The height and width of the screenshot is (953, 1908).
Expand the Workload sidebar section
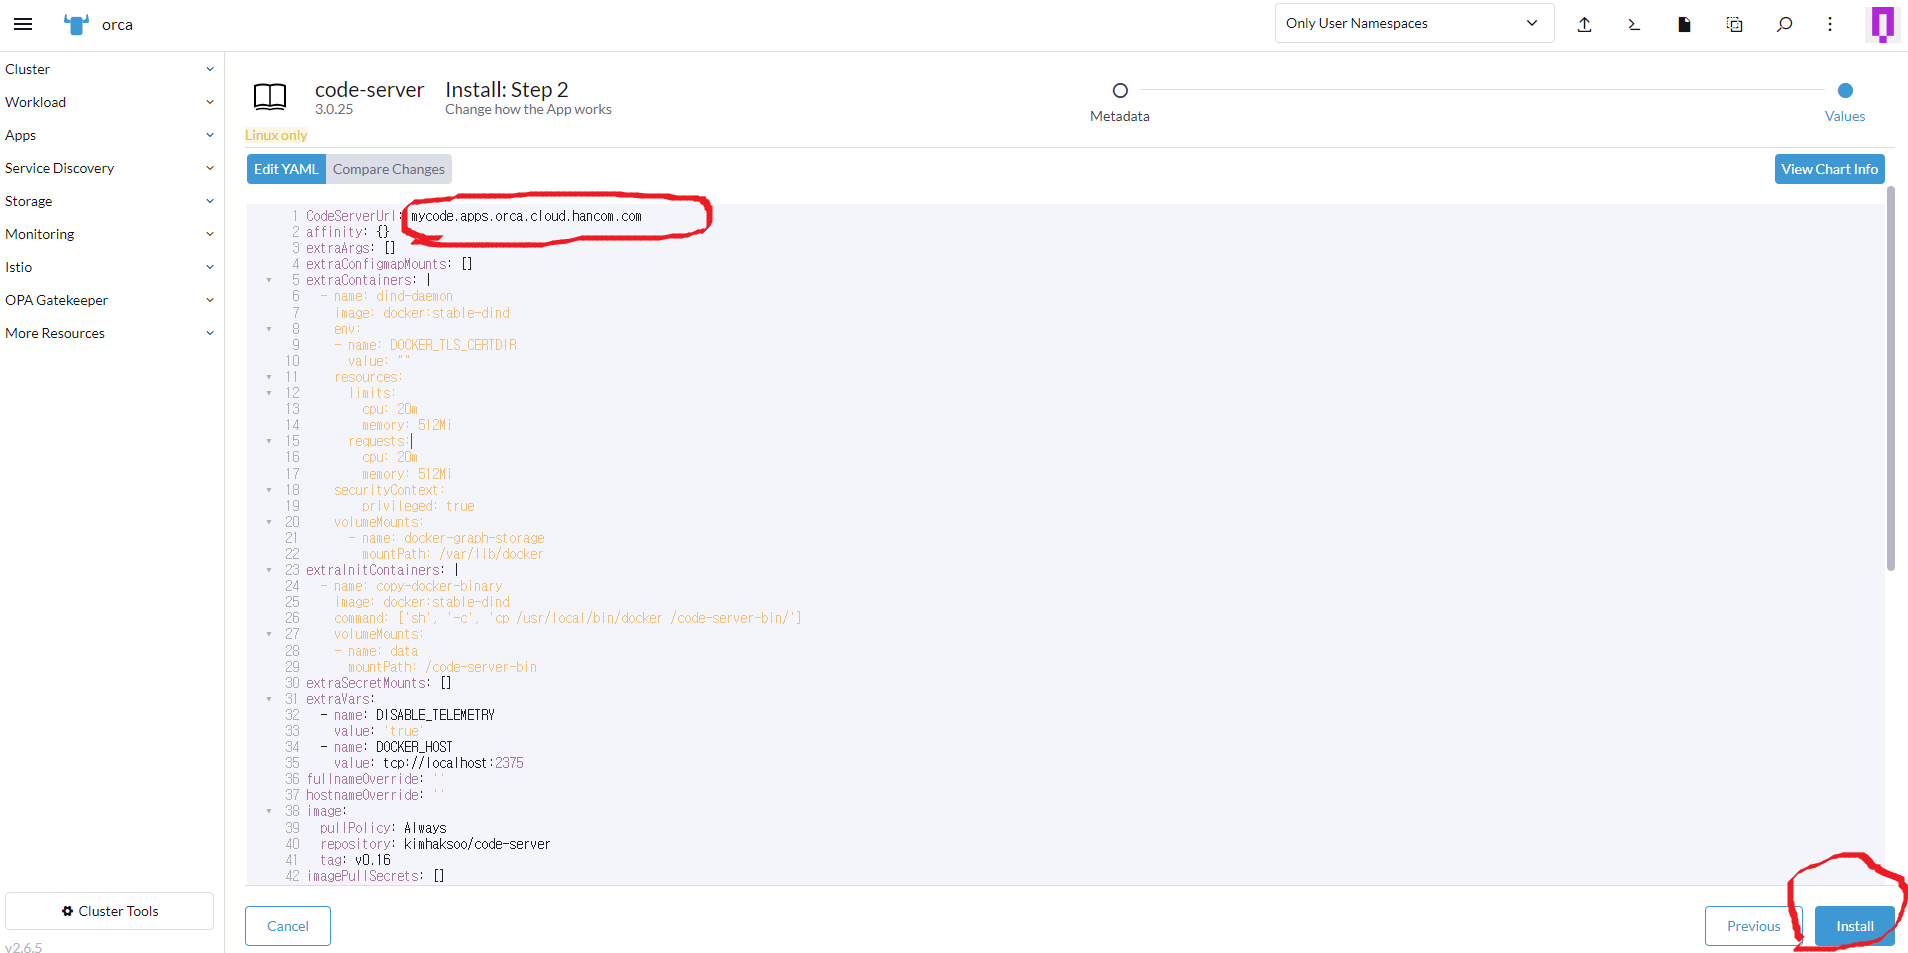pyautogui.click(x=112, y=102)
